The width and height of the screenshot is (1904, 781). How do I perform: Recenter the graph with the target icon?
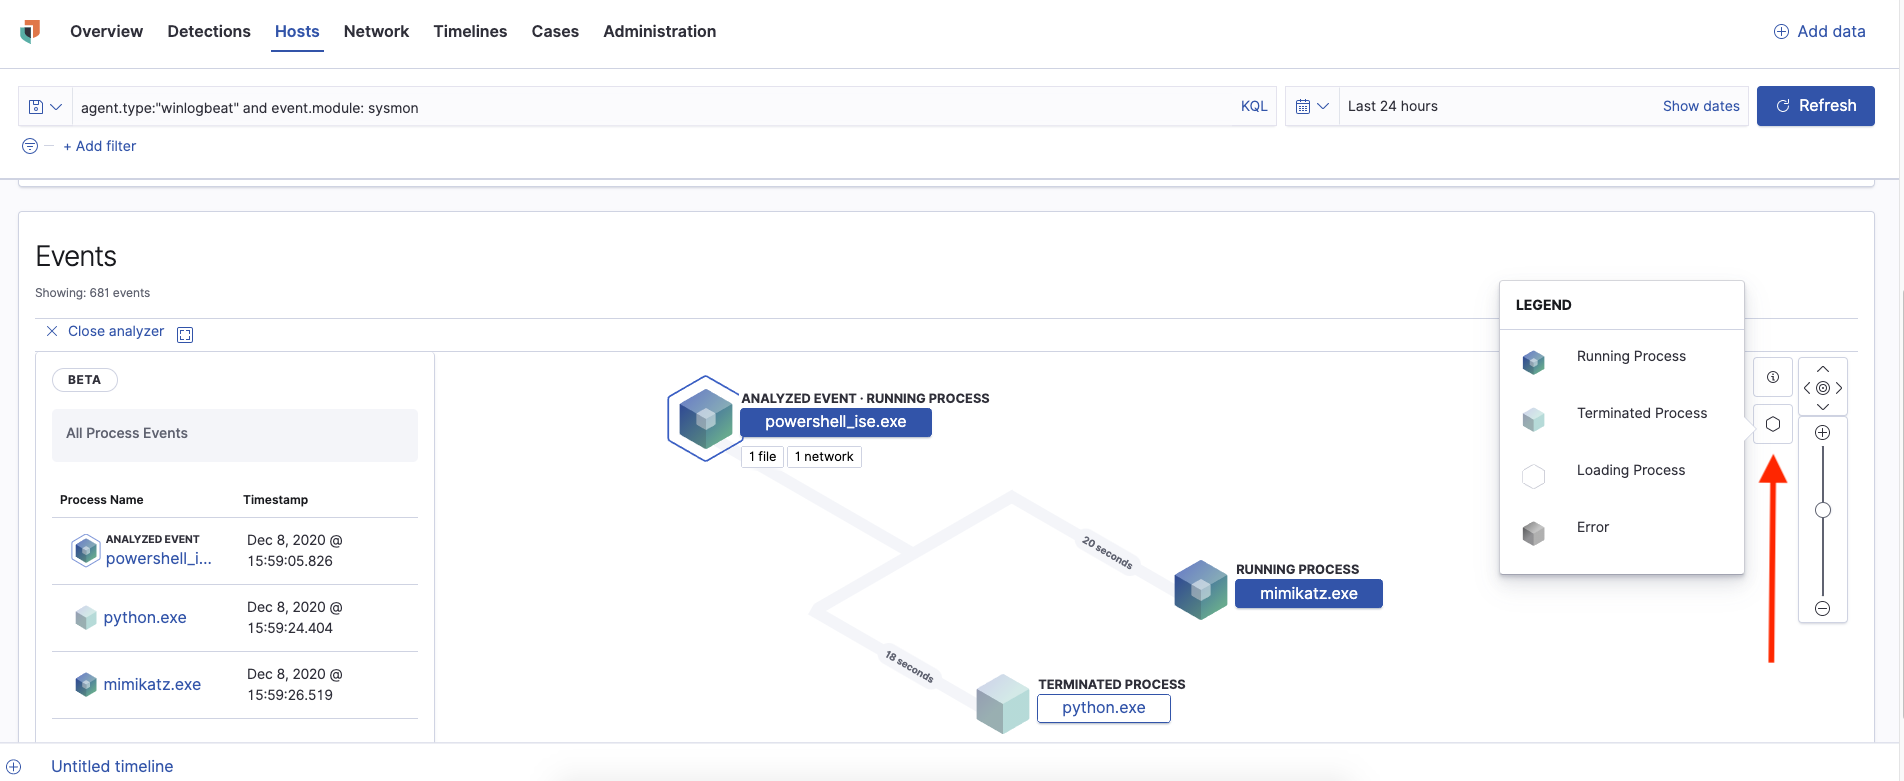tap(1823, 388)
